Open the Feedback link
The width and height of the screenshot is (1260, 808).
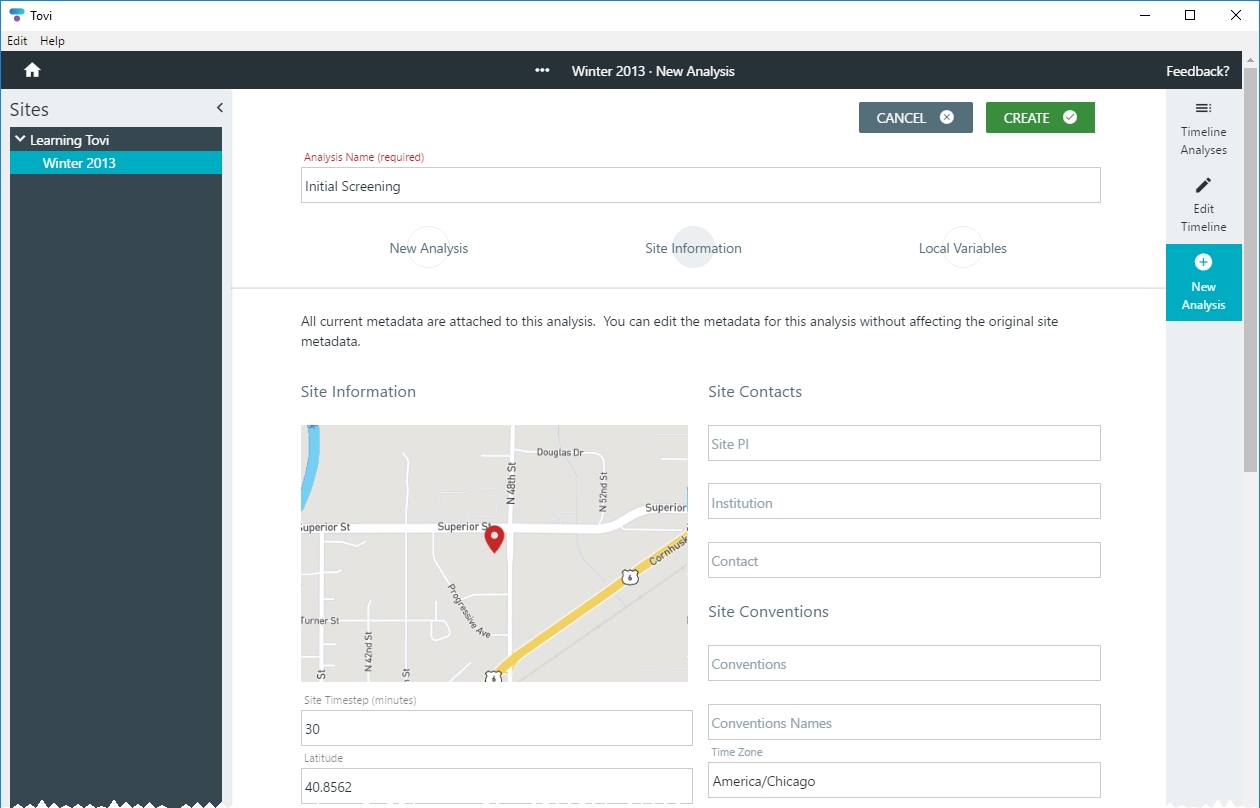[1197, 71]
